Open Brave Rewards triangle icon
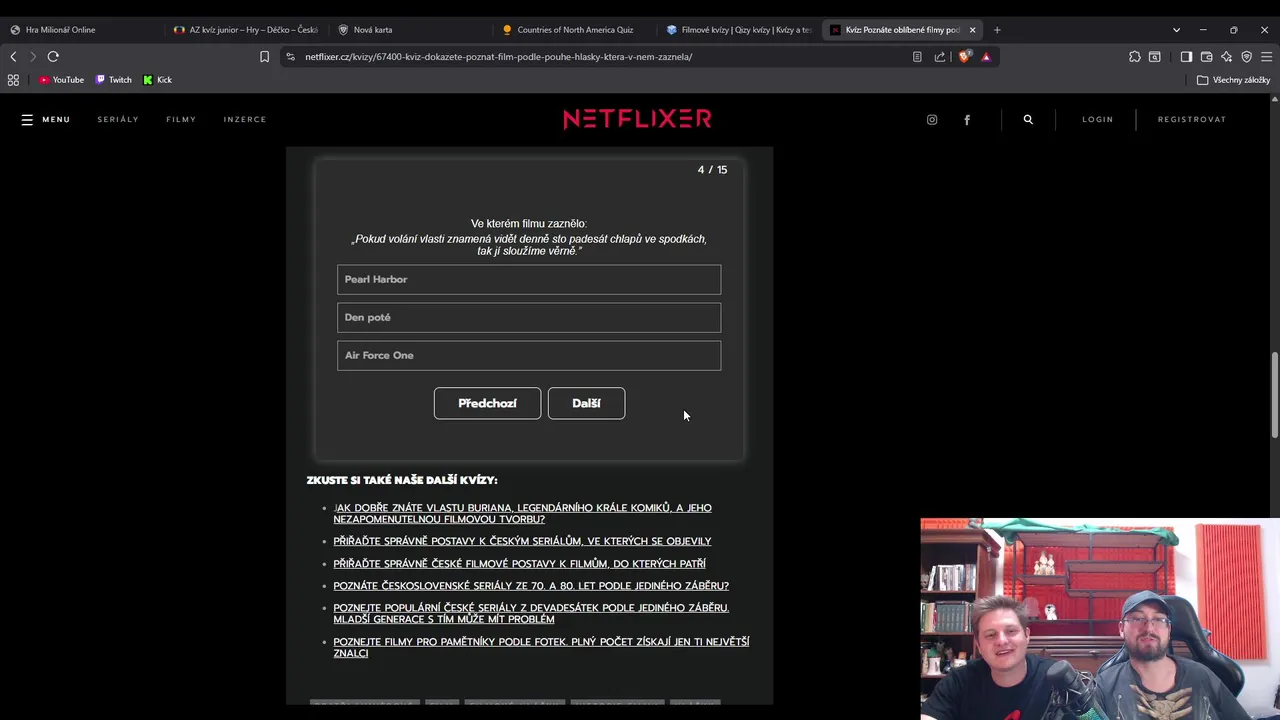Image resolution: width=1280 pixels, height=720 pixels. pyautogui.click(x=986, y=57)
